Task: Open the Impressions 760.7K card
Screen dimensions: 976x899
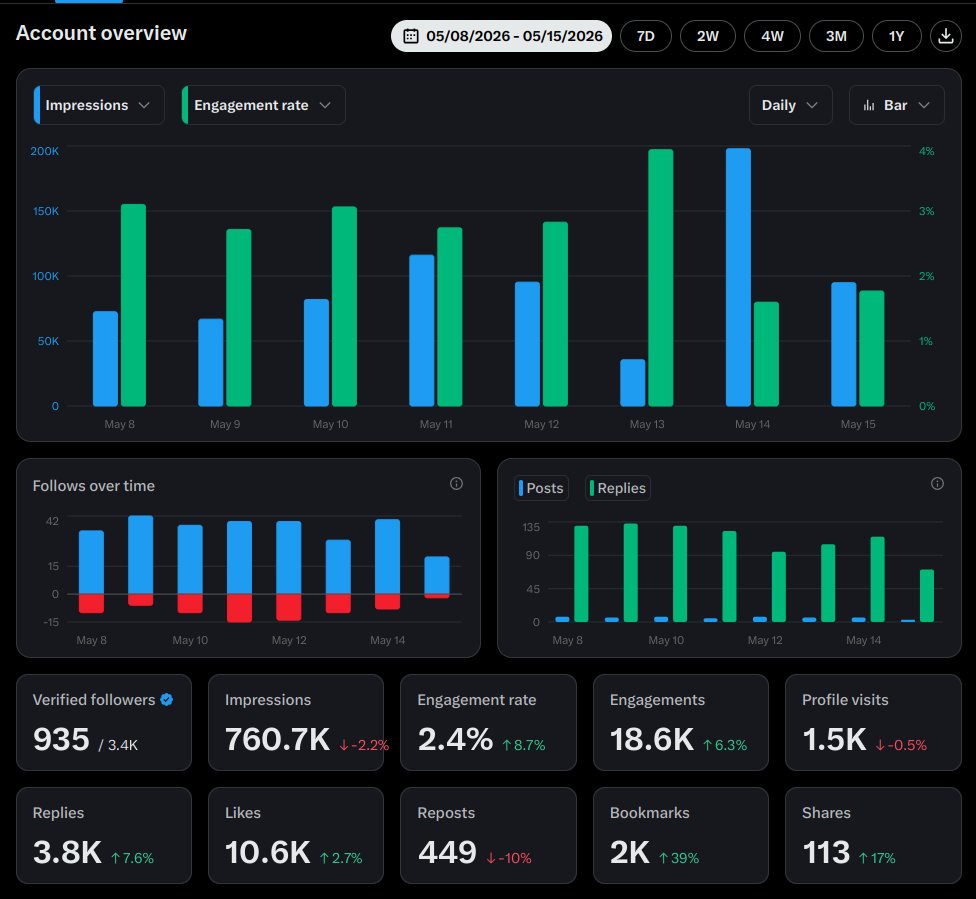Action: 296,722
